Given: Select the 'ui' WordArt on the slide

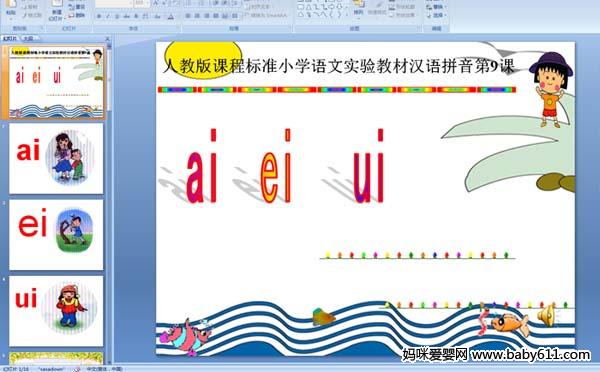Looking at the screenshot, I should [x=368, y=165].
